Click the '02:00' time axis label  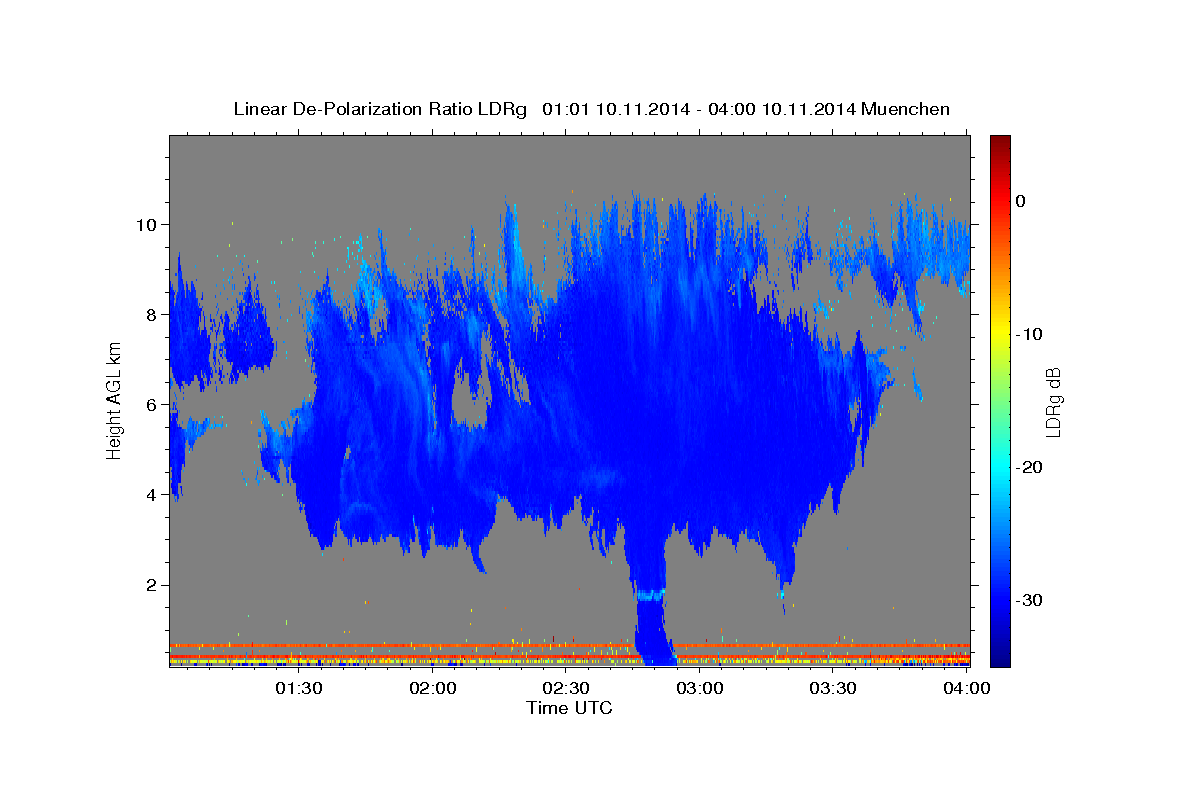tap(433, 688)
